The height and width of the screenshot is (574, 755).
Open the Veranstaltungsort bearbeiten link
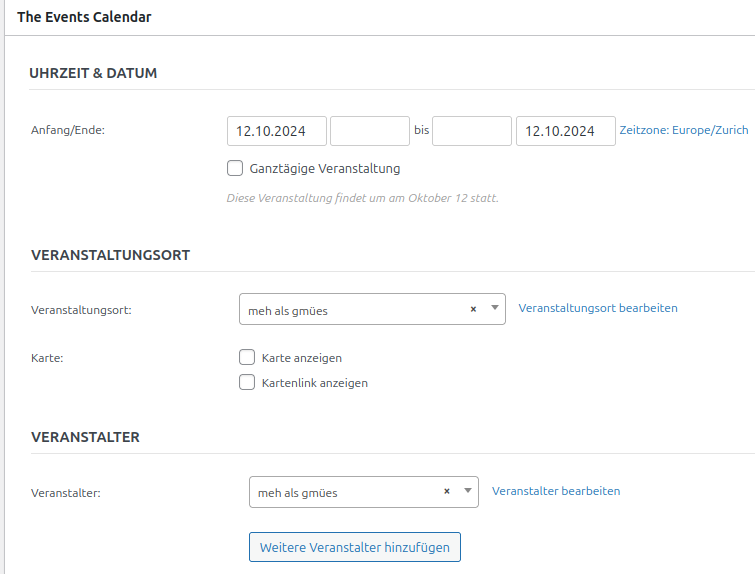(x=598, y=308)
